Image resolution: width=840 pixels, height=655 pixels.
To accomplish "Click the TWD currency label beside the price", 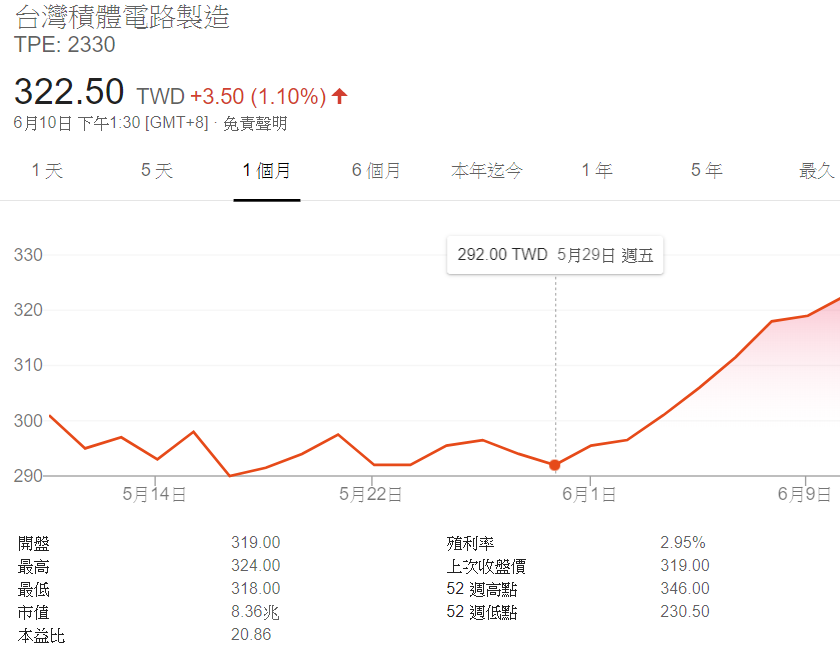I will tap(161, 97).
